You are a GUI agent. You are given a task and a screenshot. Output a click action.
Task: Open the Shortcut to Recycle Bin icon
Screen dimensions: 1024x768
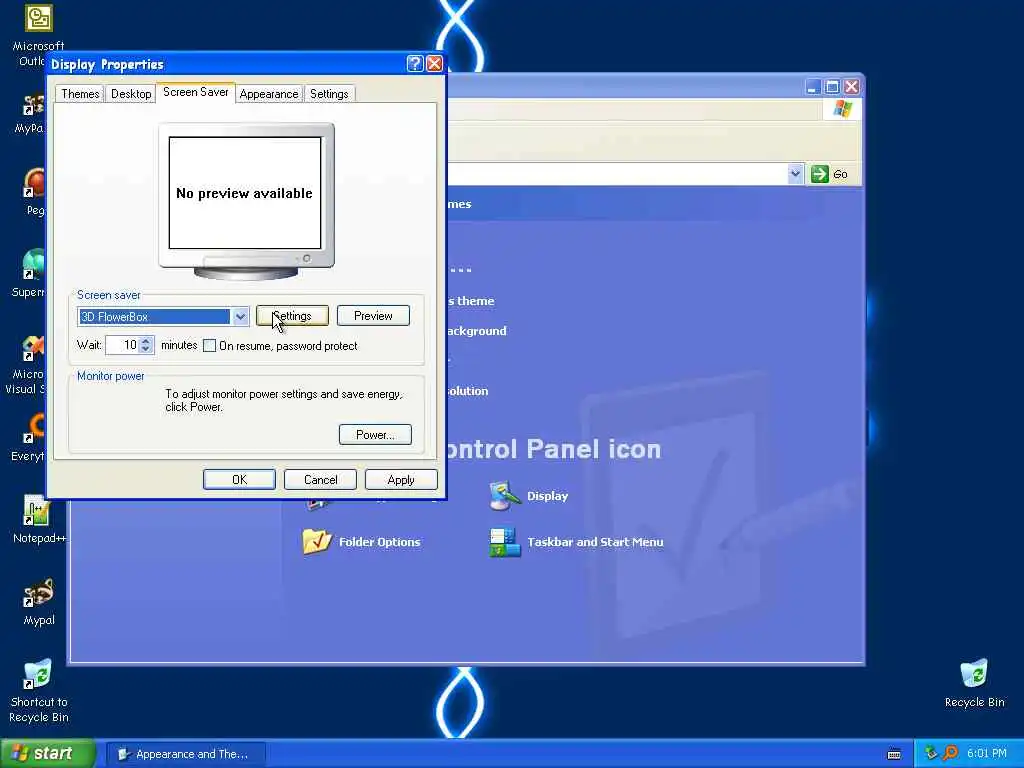37,674
